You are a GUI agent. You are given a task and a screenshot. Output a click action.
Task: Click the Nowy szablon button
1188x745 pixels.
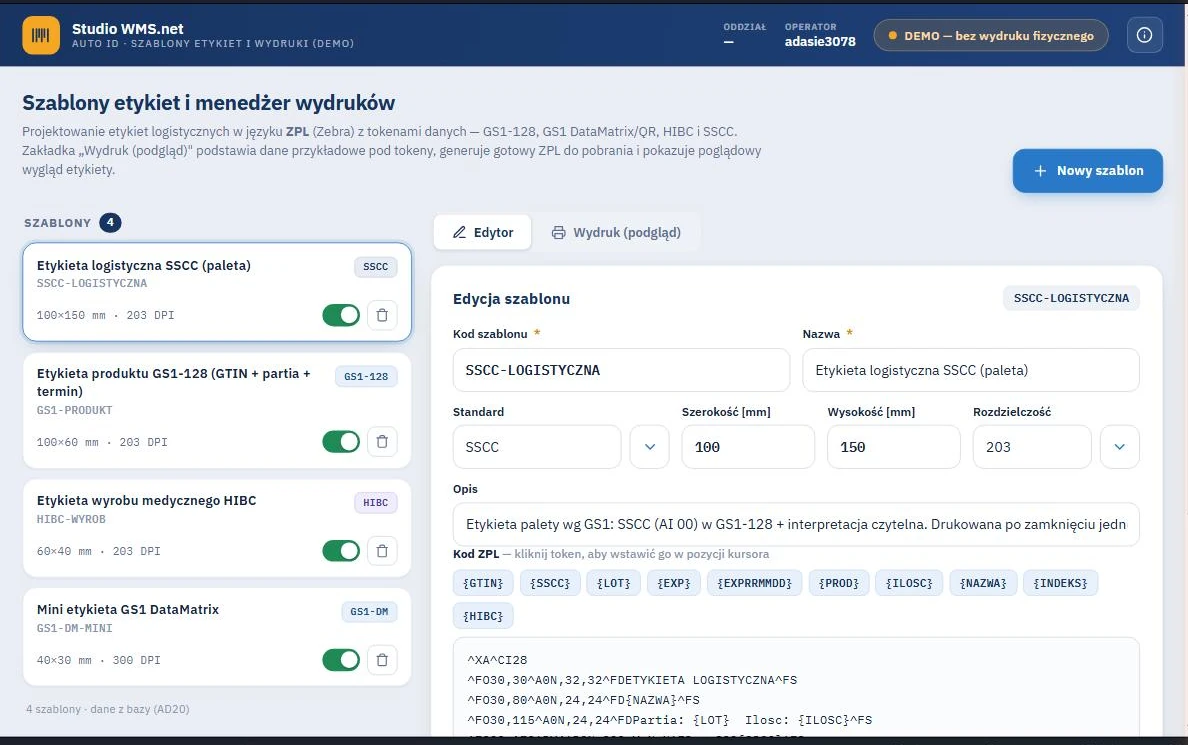click(1087, 171)
